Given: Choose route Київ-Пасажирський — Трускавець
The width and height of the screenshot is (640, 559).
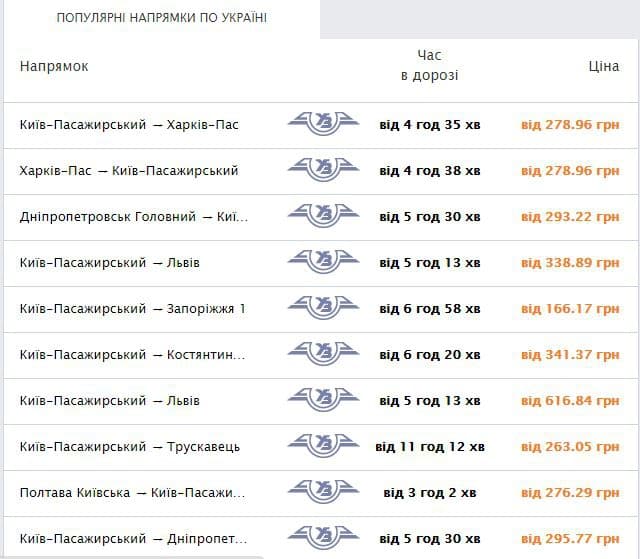Looking at the screenshot, I should (x=130, y=447).
